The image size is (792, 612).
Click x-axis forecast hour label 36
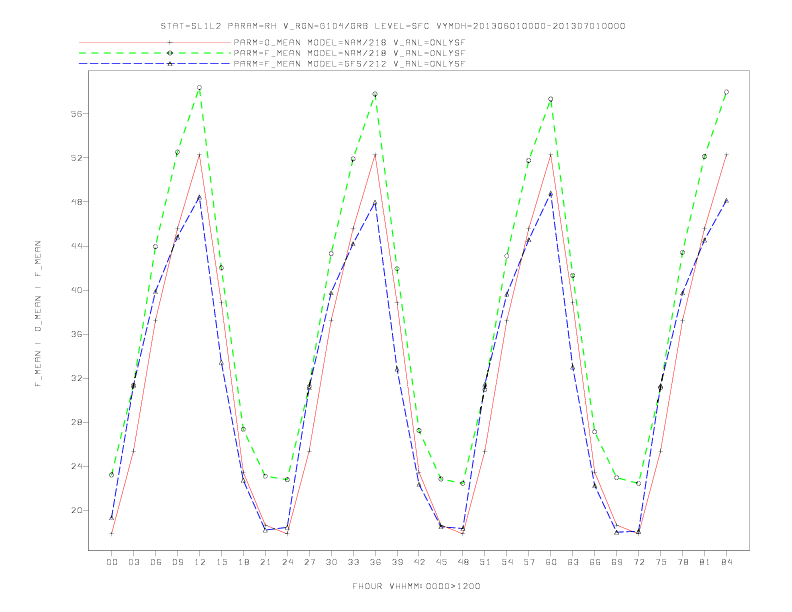(x=375, y=562)
